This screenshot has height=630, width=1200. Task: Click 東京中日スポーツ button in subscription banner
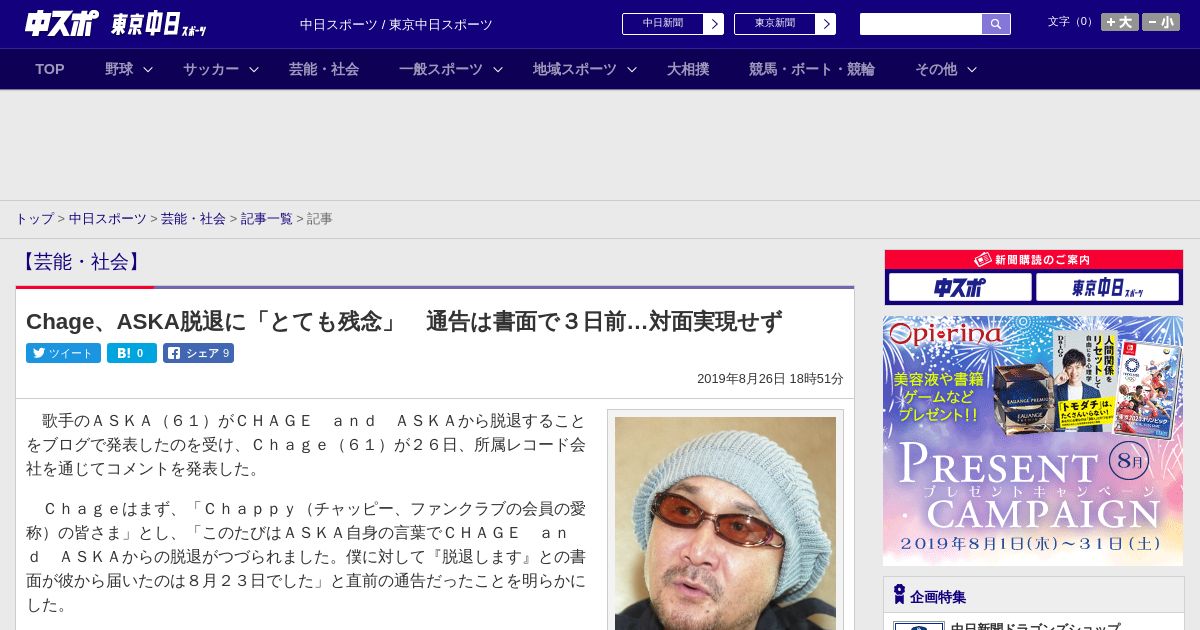tap(1108, 288)
